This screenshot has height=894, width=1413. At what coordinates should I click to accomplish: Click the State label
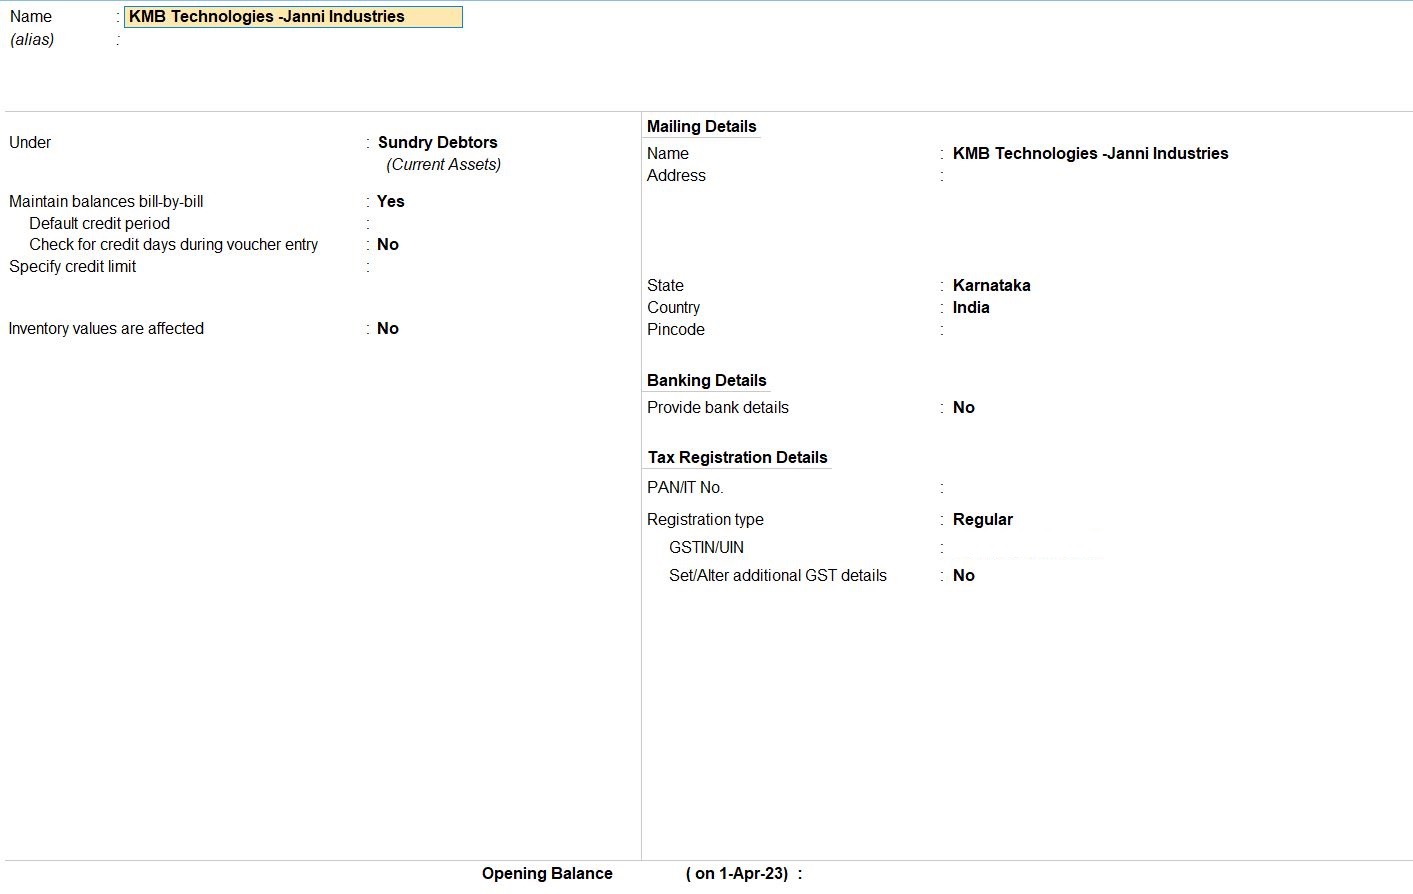click(665, 285)
